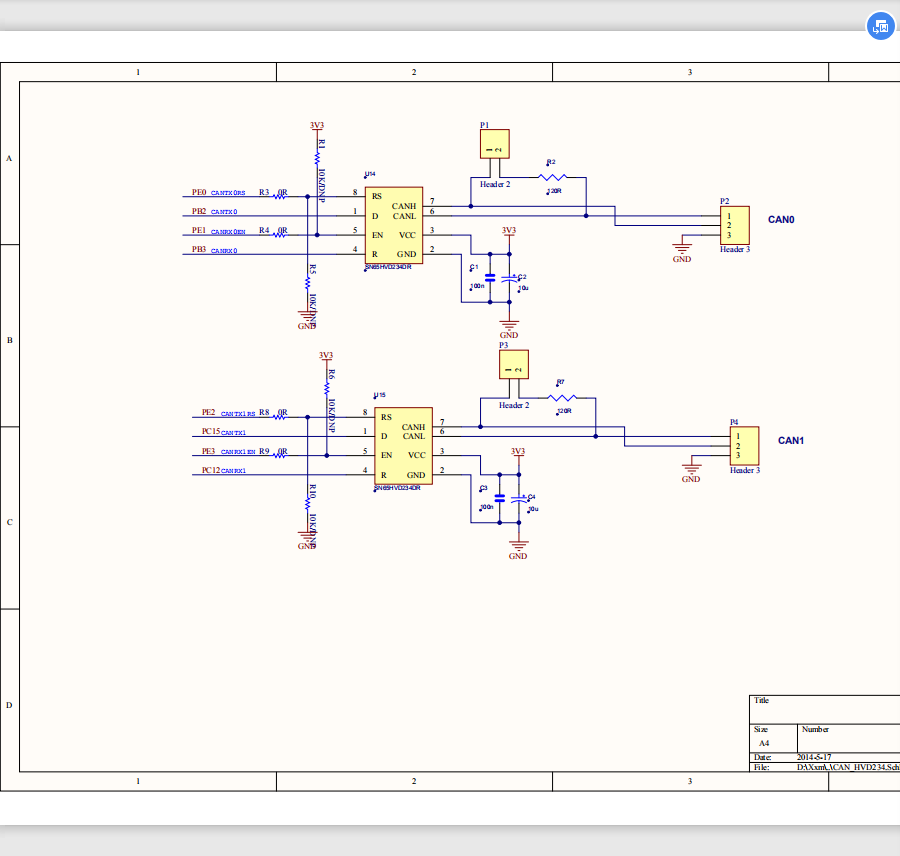Select the U14 transceiver chip symbol
The width and height of the screenshot is (900, 856).
point(394,225)
